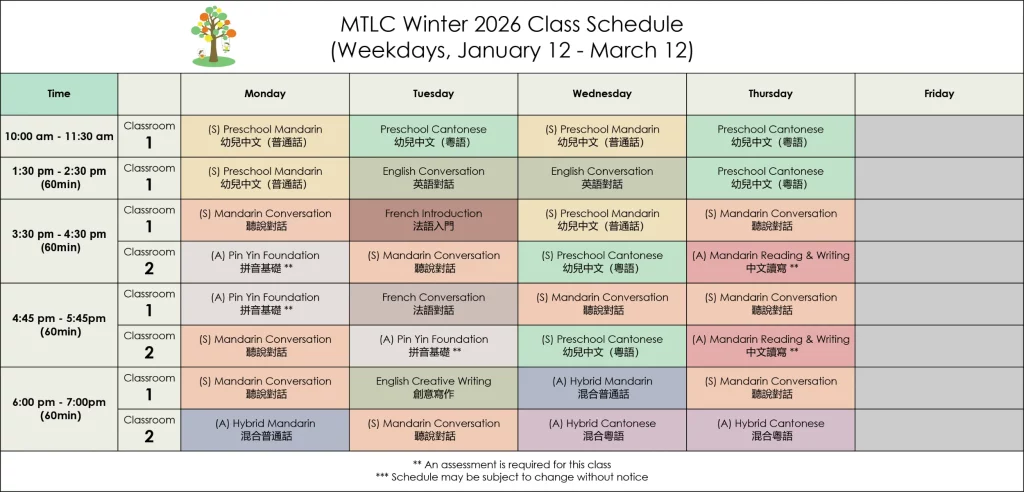Image resolution: width=1024 pixels, height=492 pixels.
Task: Click the Time header cell
Action: click(x=59, y=94)
